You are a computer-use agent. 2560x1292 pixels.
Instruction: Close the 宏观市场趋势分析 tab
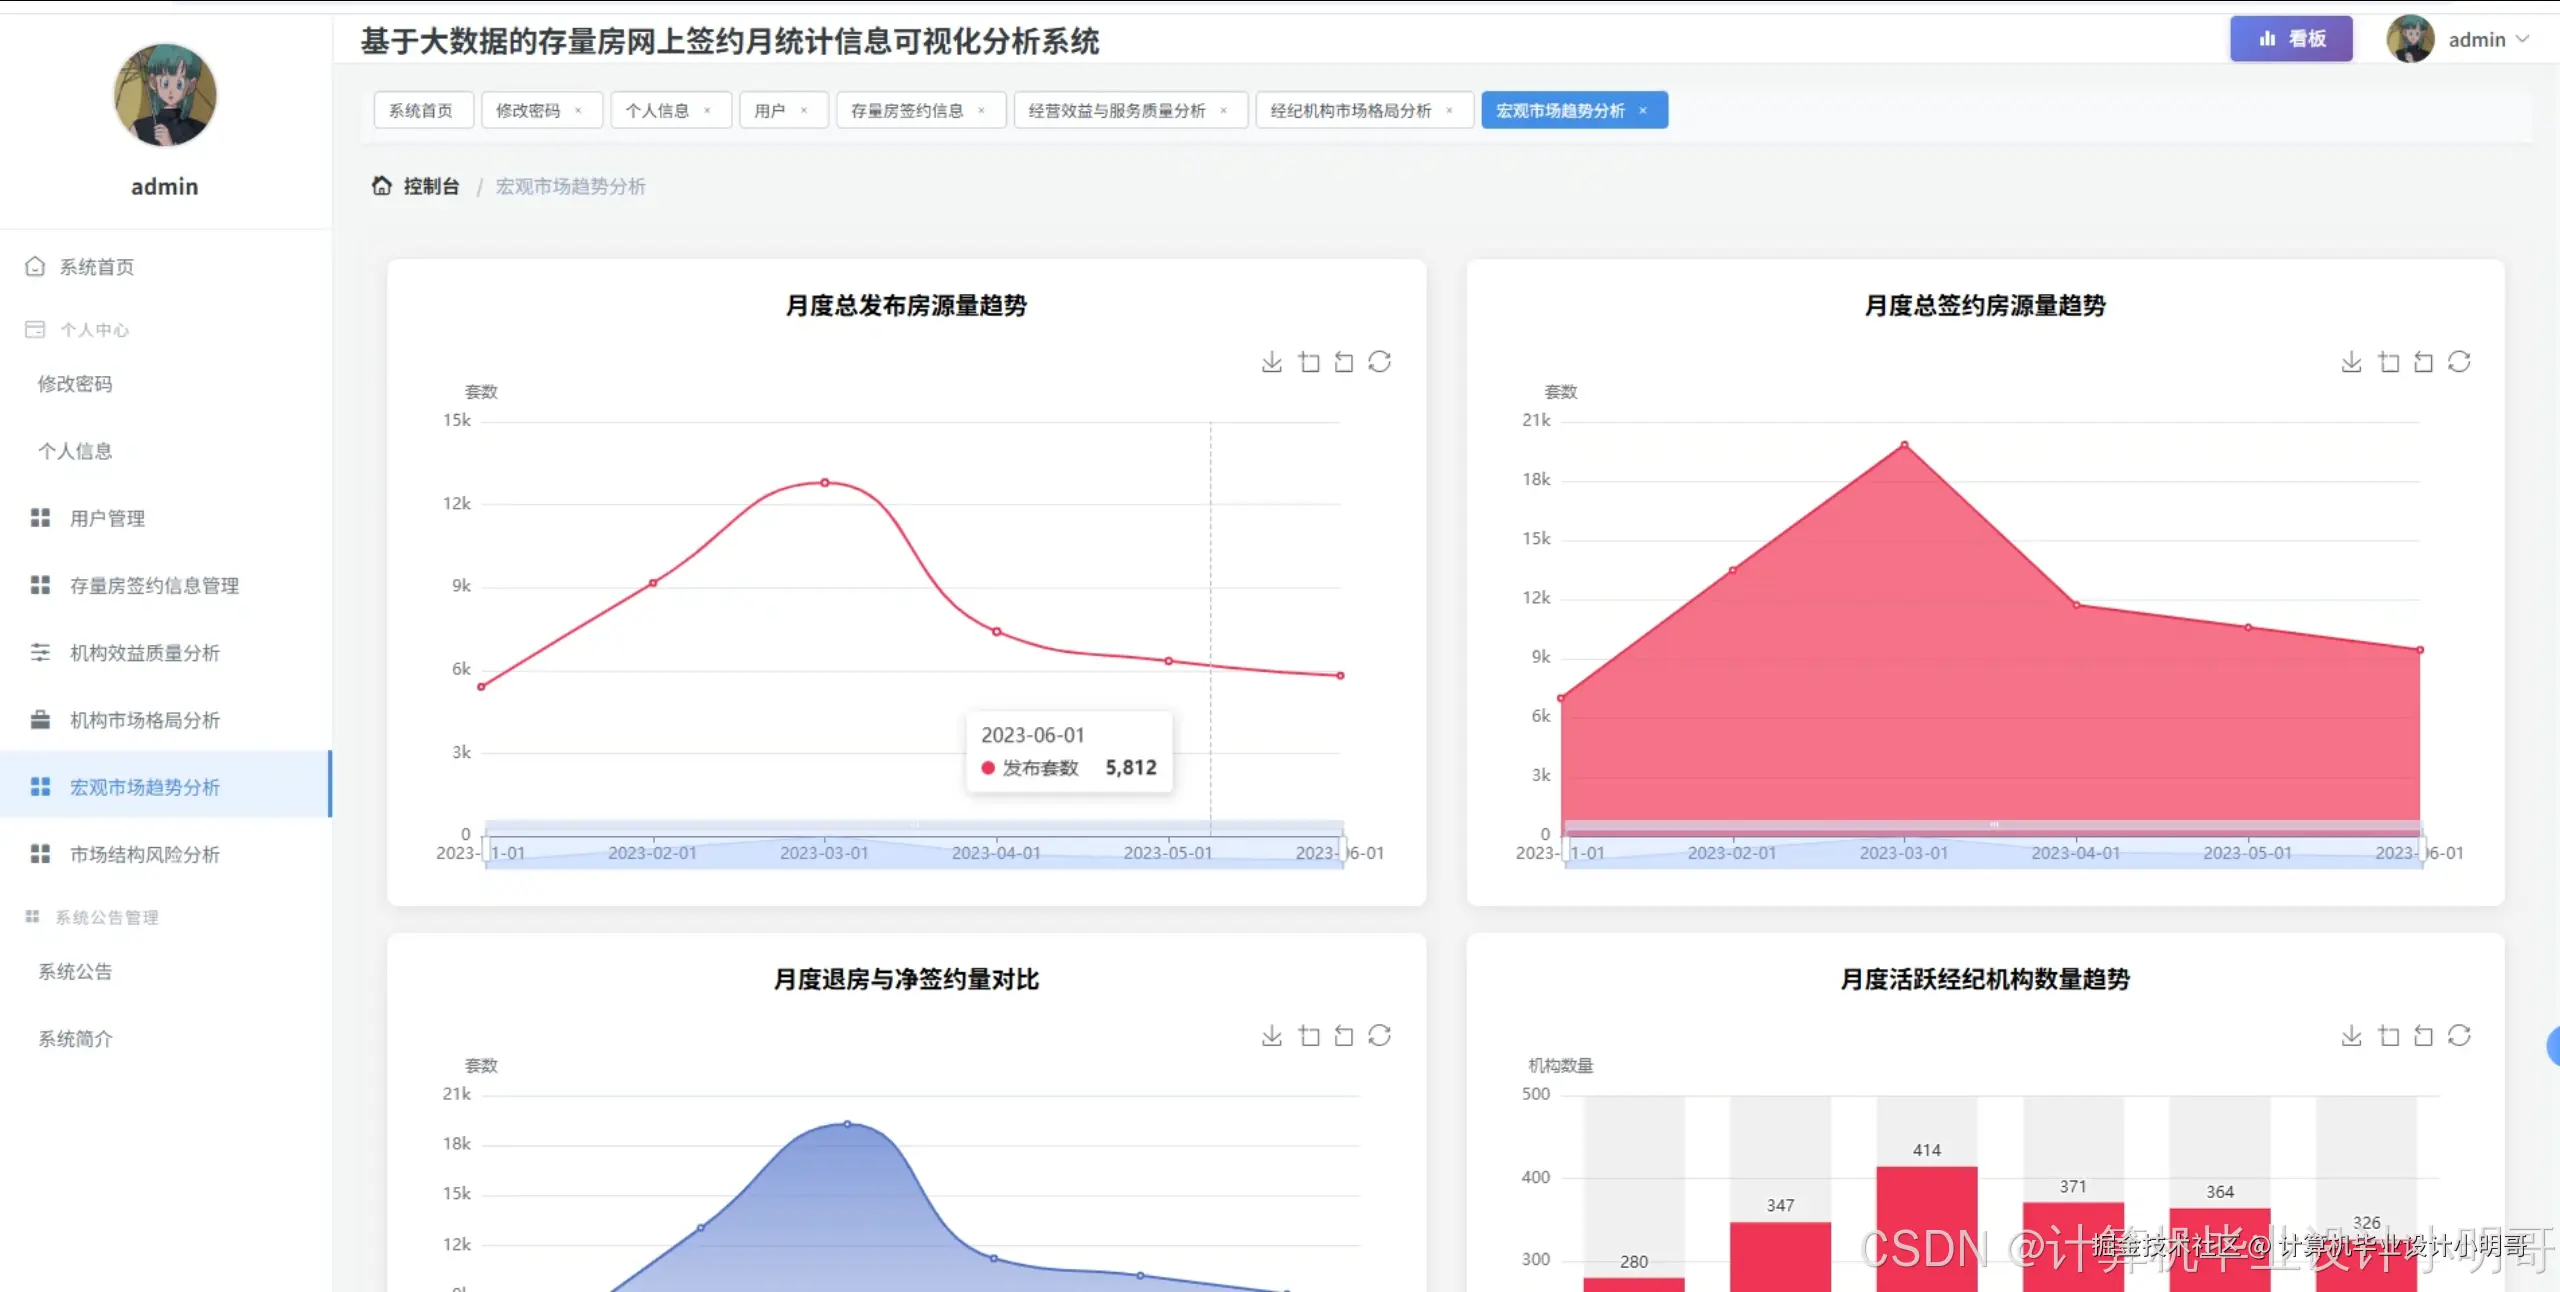pos(1643,111)
